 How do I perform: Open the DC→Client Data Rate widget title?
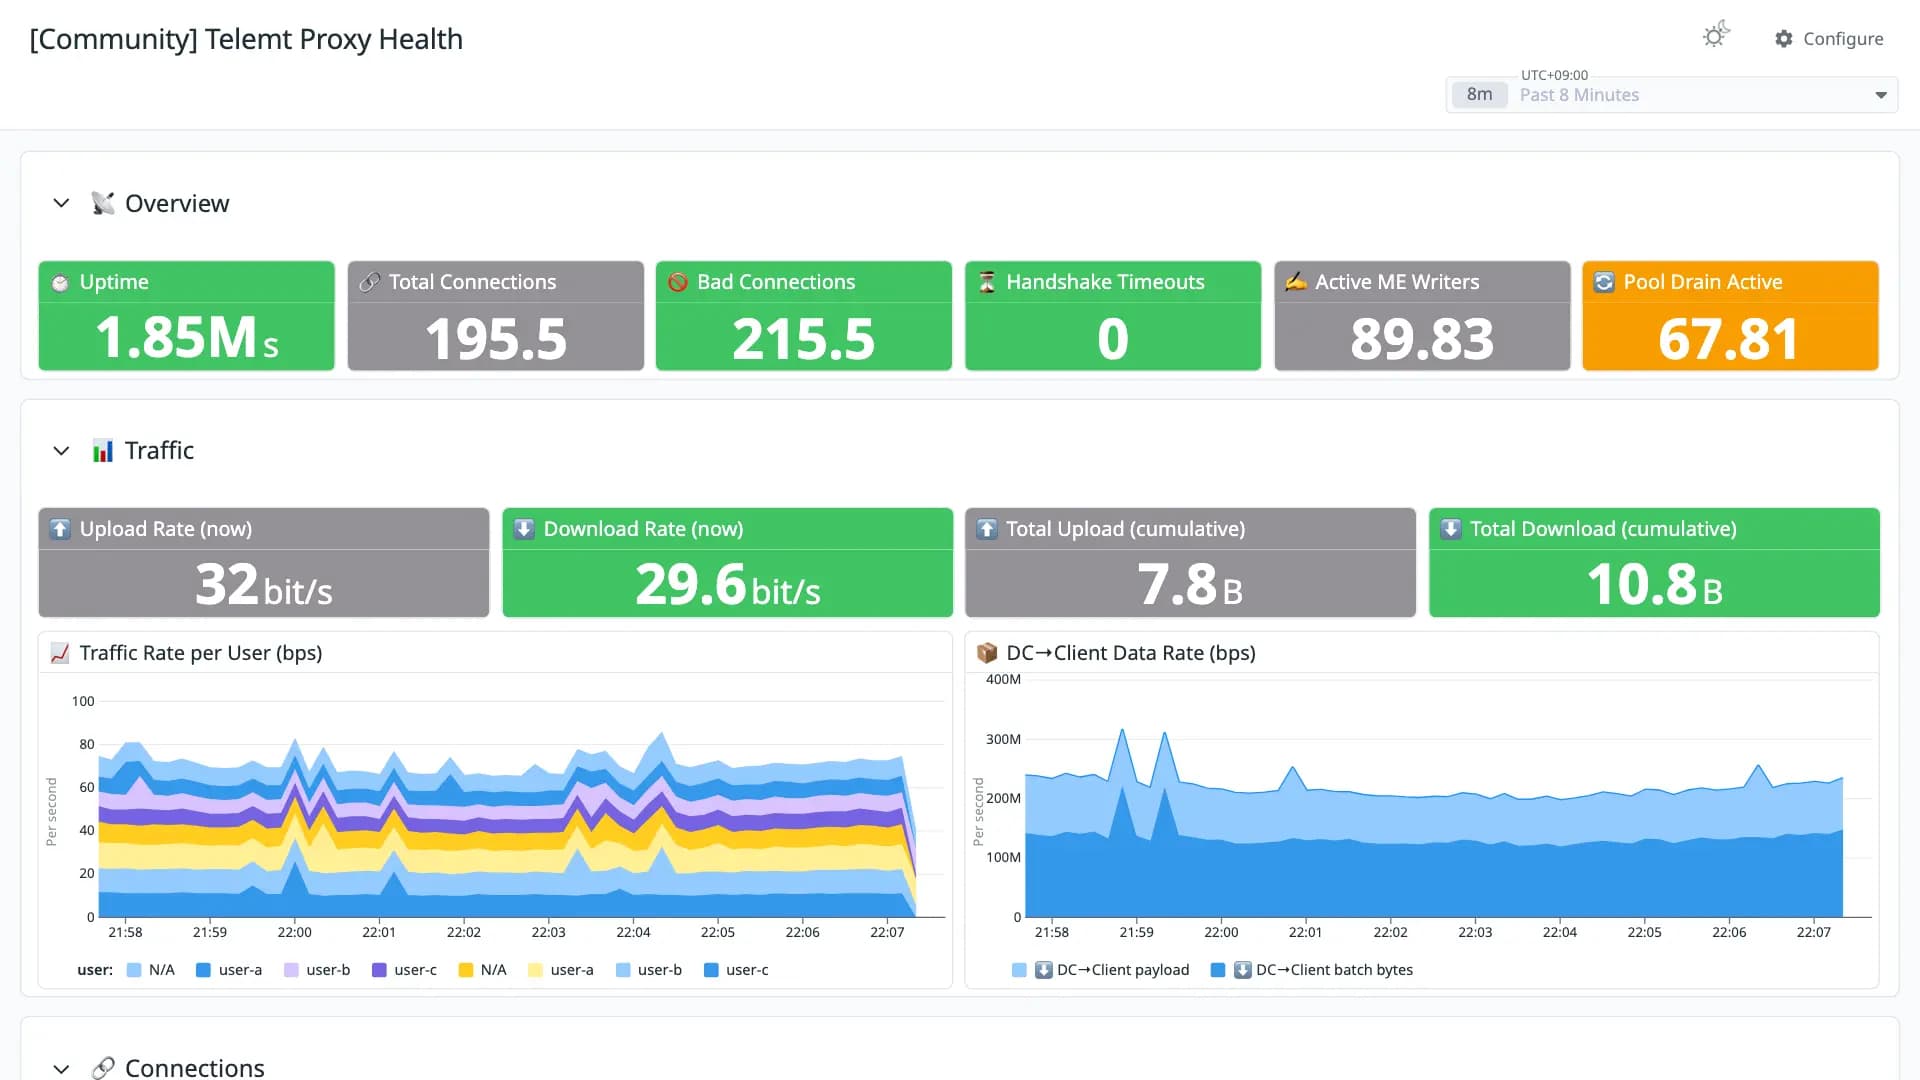[1131, 653]
